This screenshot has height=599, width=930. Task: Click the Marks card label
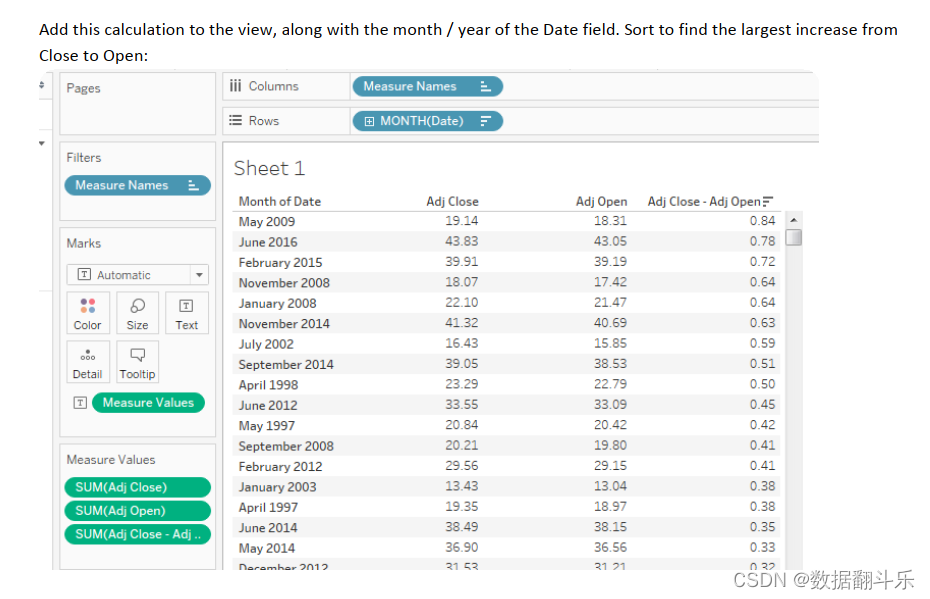pos(84,243)
